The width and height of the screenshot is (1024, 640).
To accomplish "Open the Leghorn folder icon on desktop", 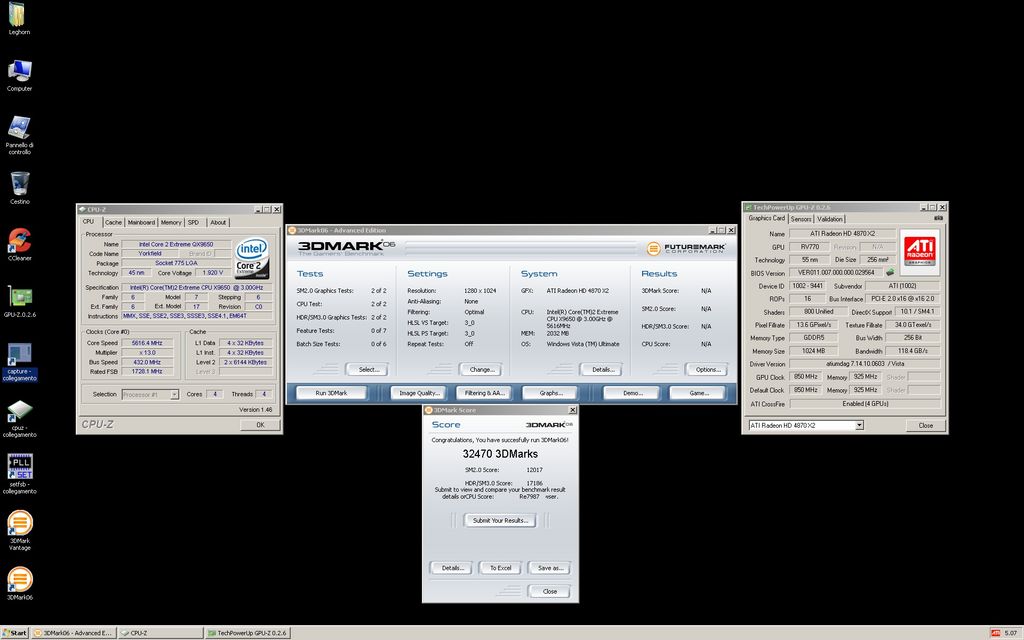I will click(19, 18).
